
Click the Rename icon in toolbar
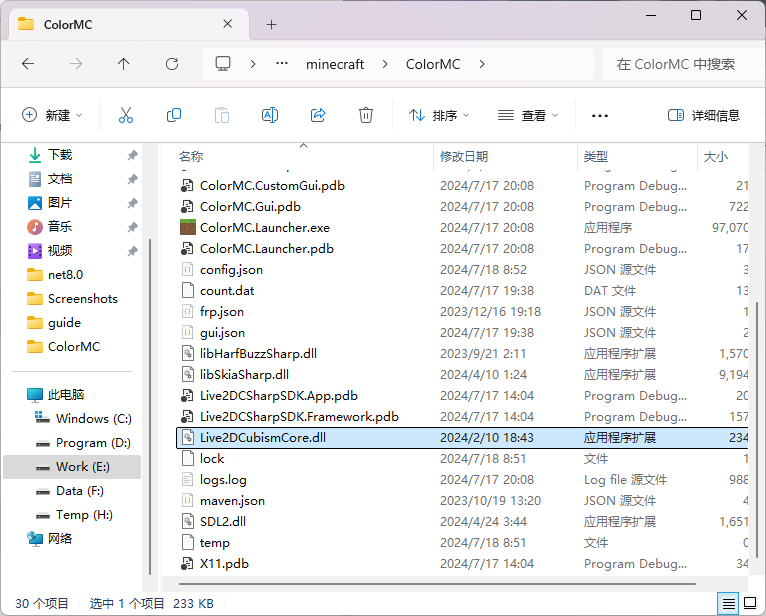[x=270, y=115]
